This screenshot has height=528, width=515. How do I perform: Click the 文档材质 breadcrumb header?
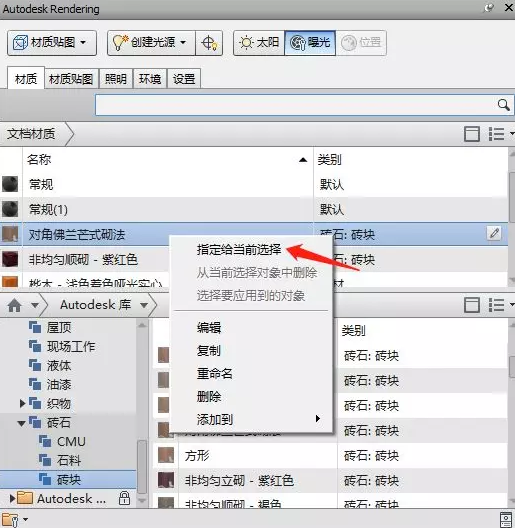pyautogui.click(x=31, y=134)
